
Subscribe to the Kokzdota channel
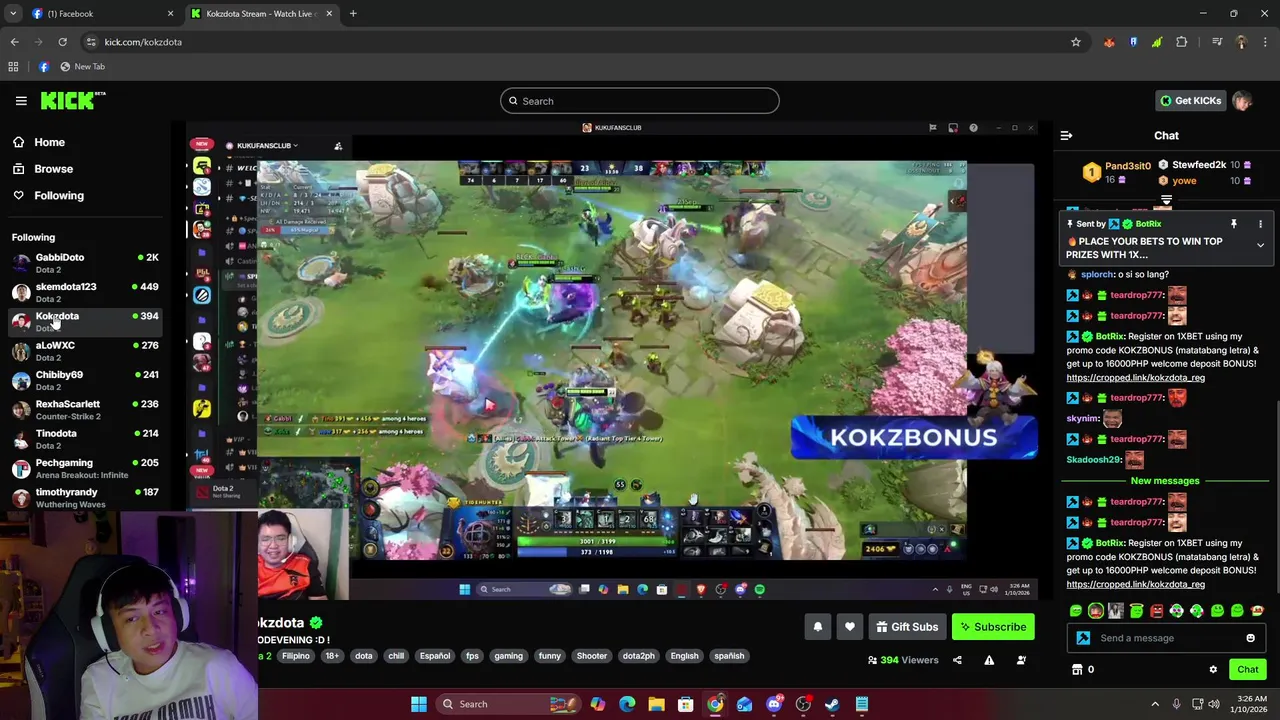click(x=993, y=627)
